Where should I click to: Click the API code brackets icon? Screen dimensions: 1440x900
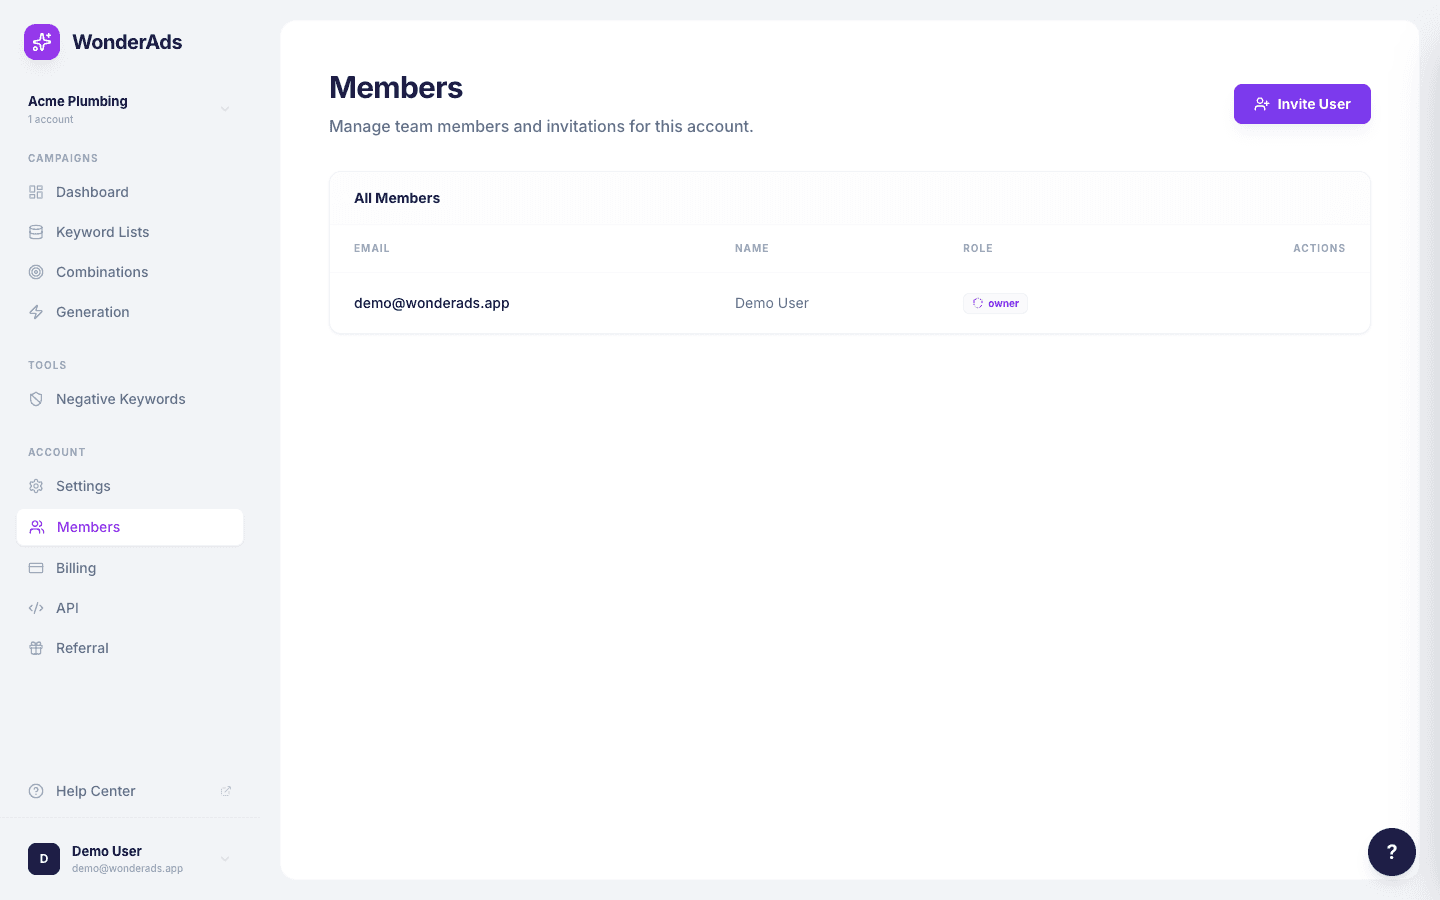(x=36, y=608)
